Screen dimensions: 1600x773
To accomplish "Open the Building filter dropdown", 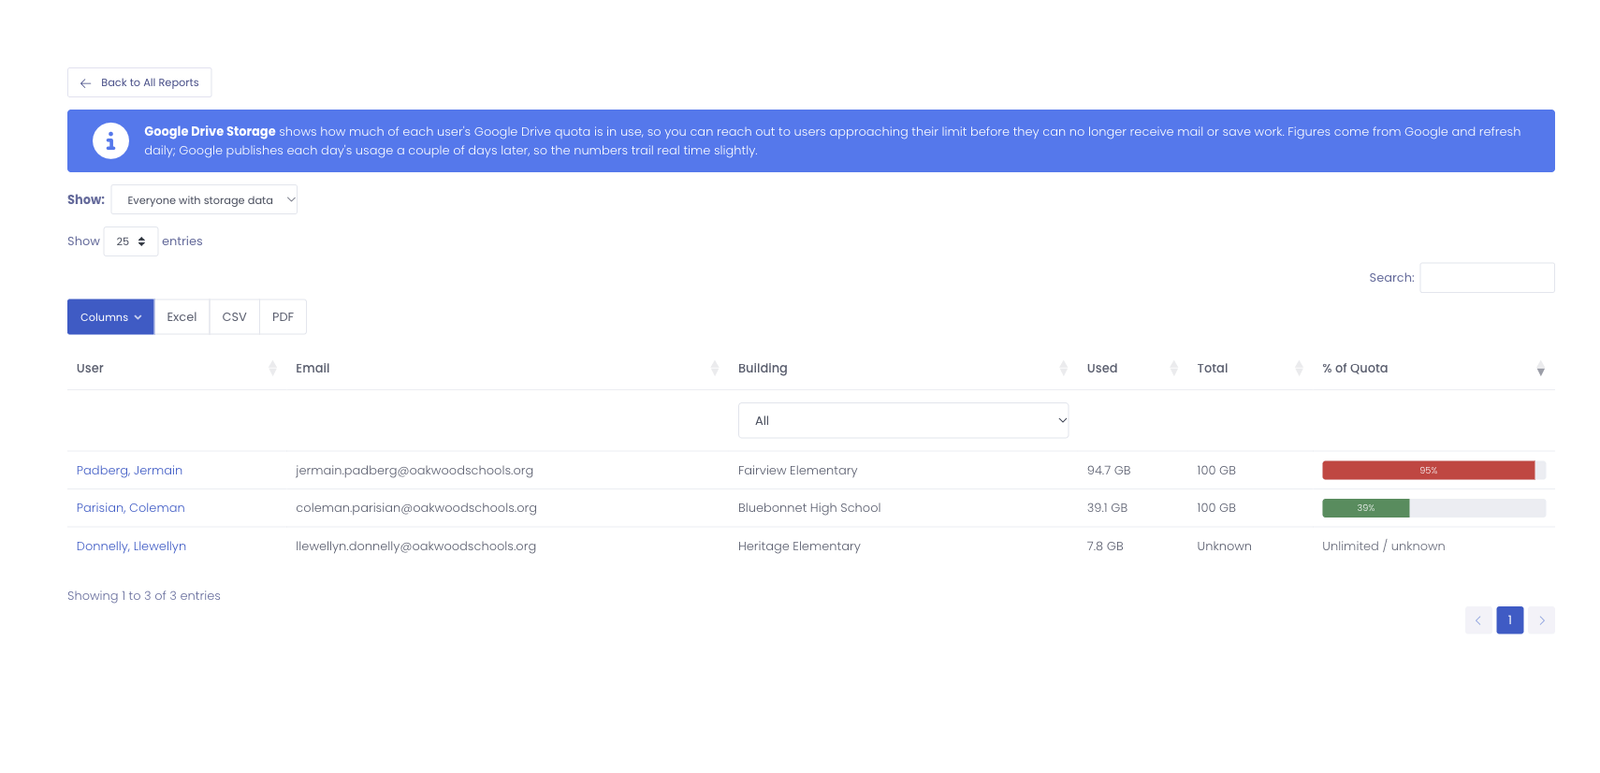I will coord(903,421).
